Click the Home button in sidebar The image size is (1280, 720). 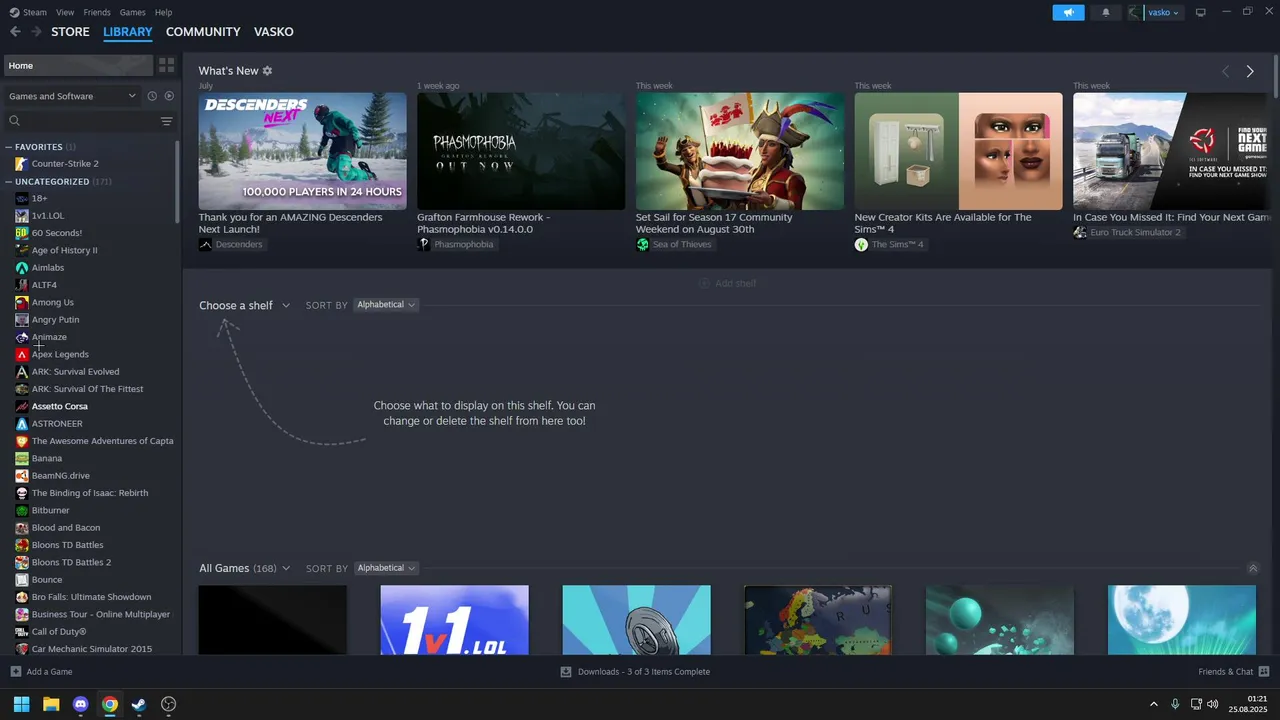(78, 65)
